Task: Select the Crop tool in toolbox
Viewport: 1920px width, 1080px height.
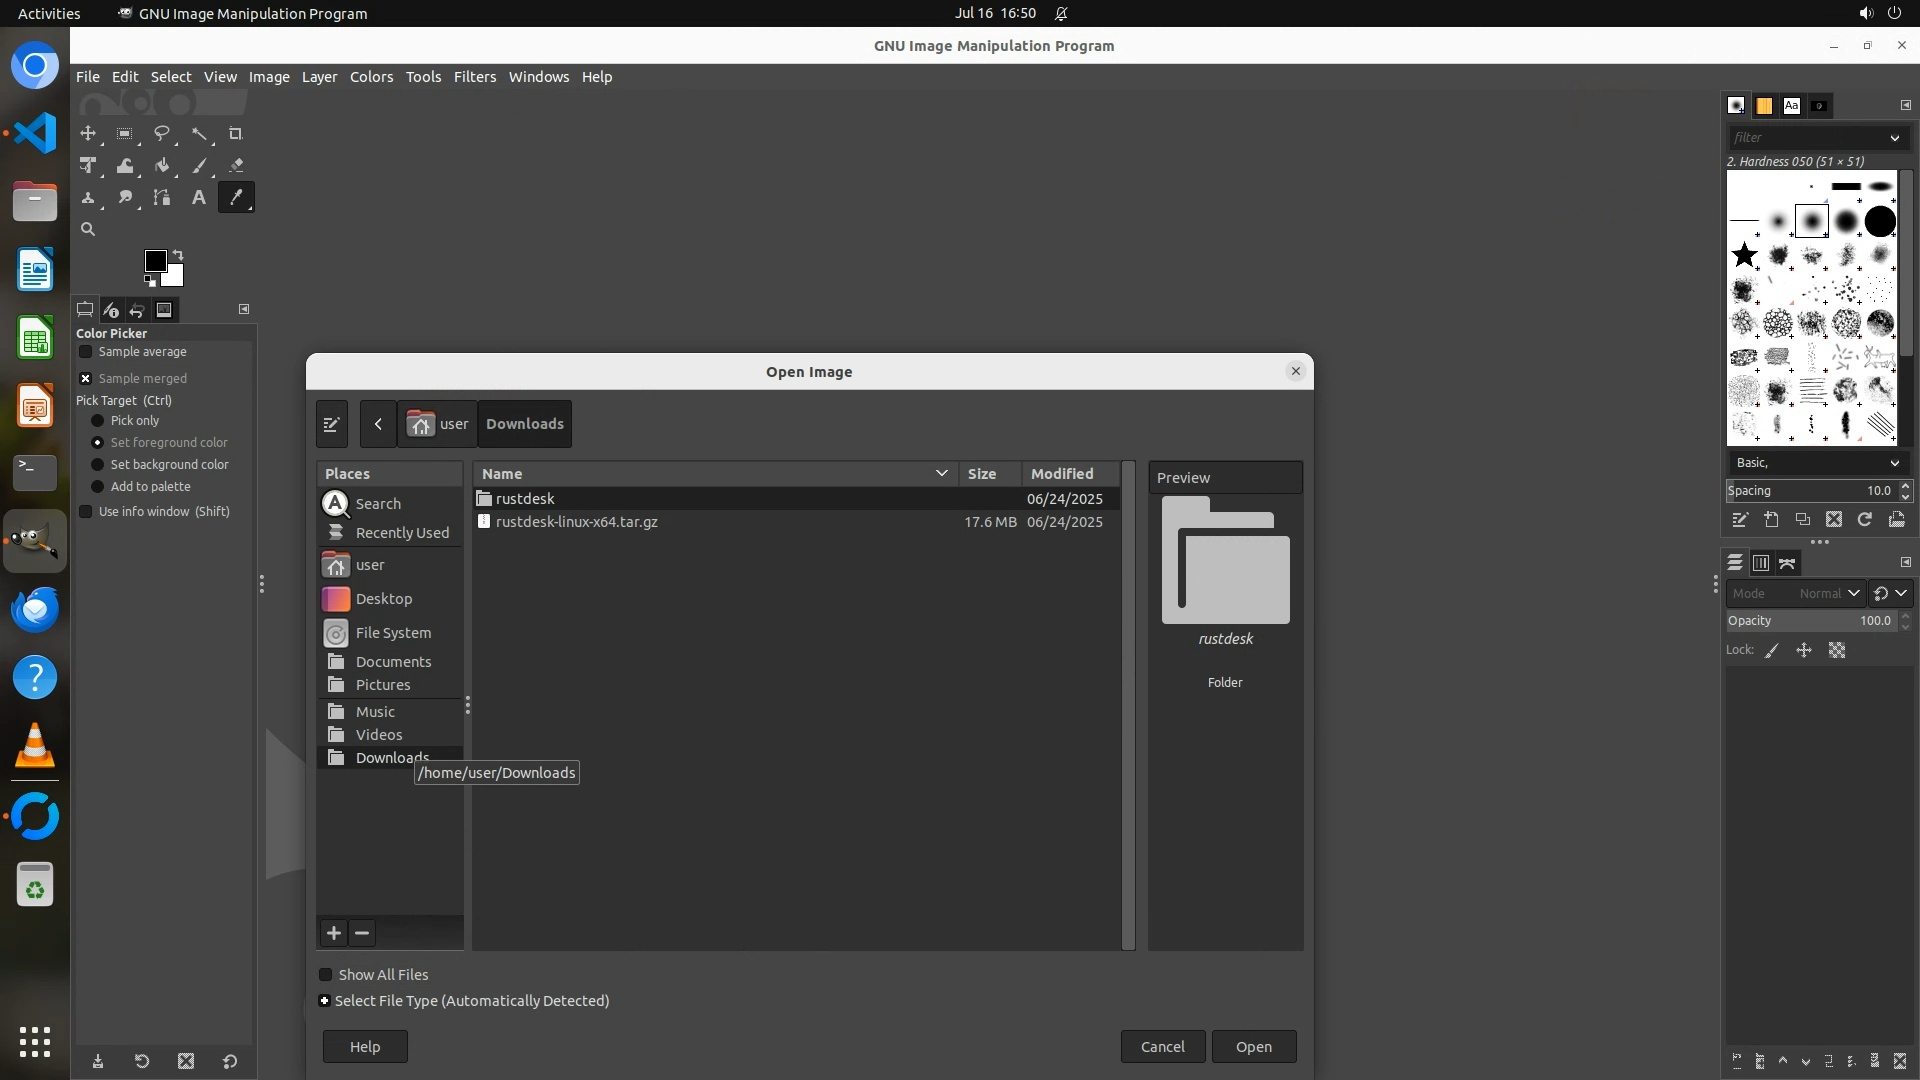Action: 236,134
